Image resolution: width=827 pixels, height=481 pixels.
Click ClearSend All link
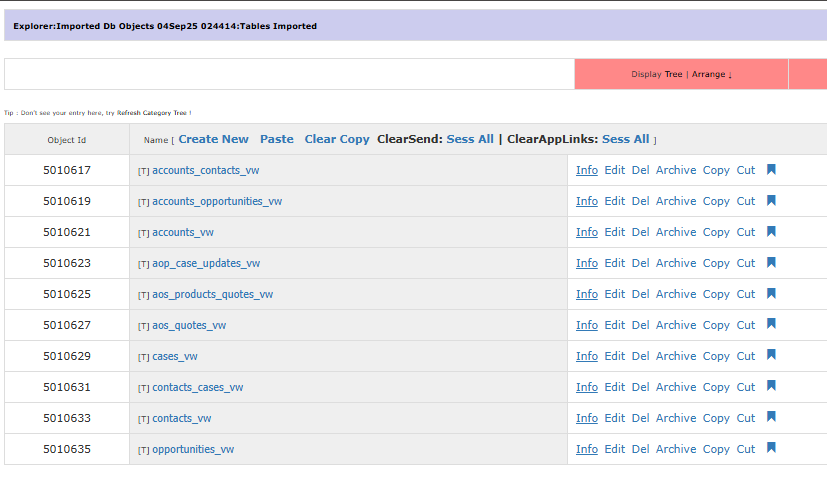click(486, 139)
